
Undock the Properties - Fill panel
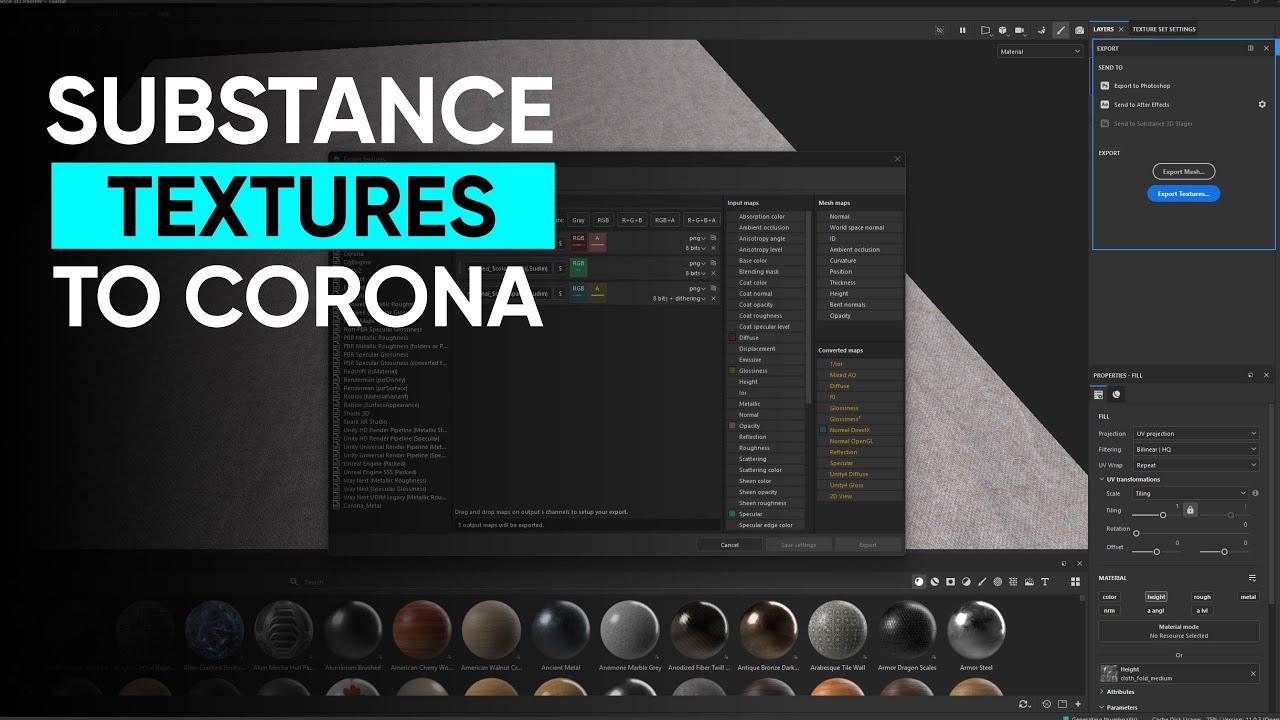(x=1250, y=375)
